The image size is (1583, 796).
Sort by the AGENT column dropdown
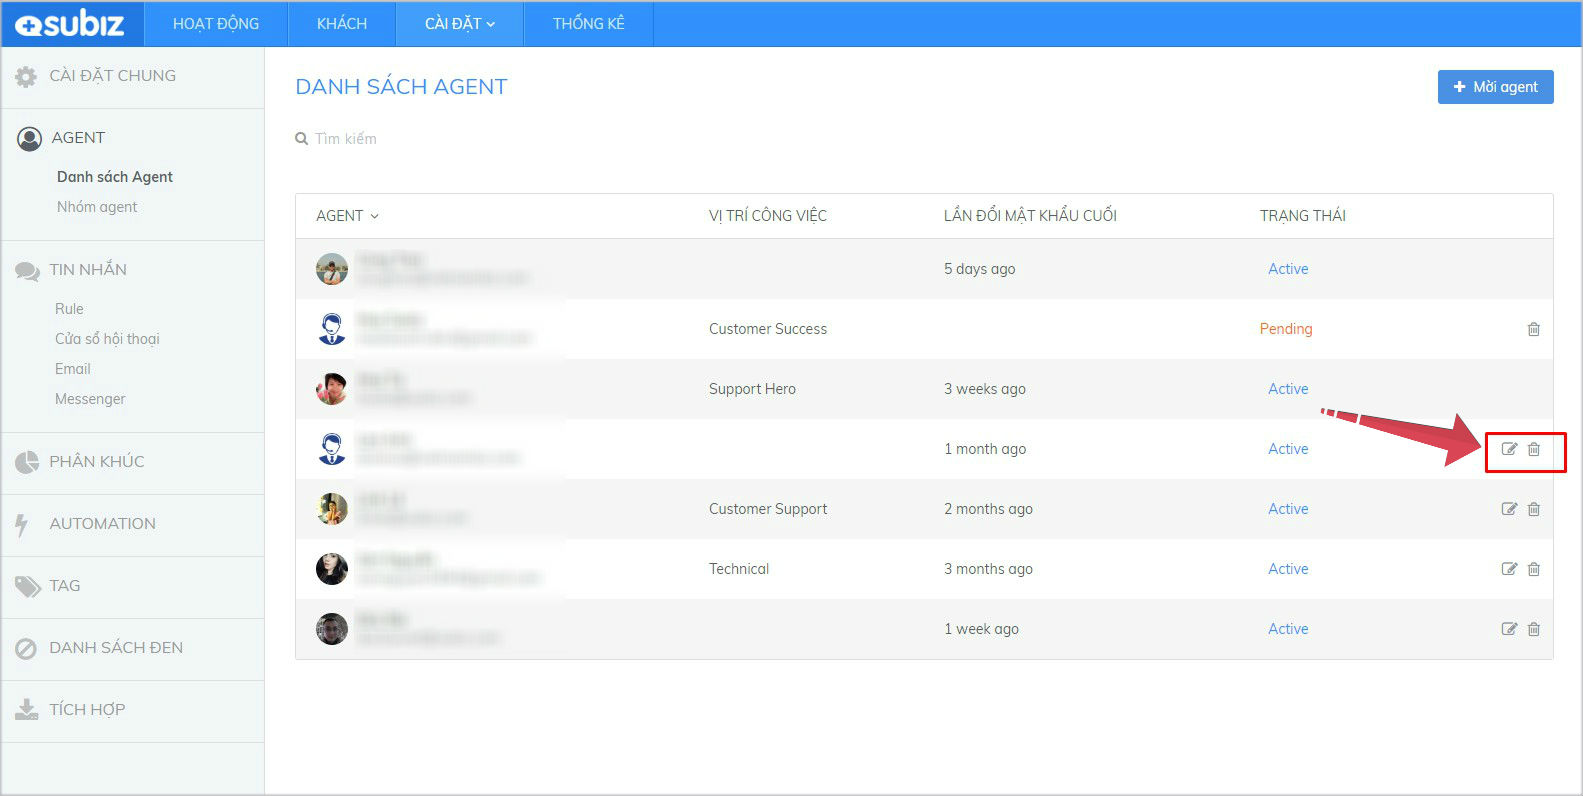click(347, 216)
